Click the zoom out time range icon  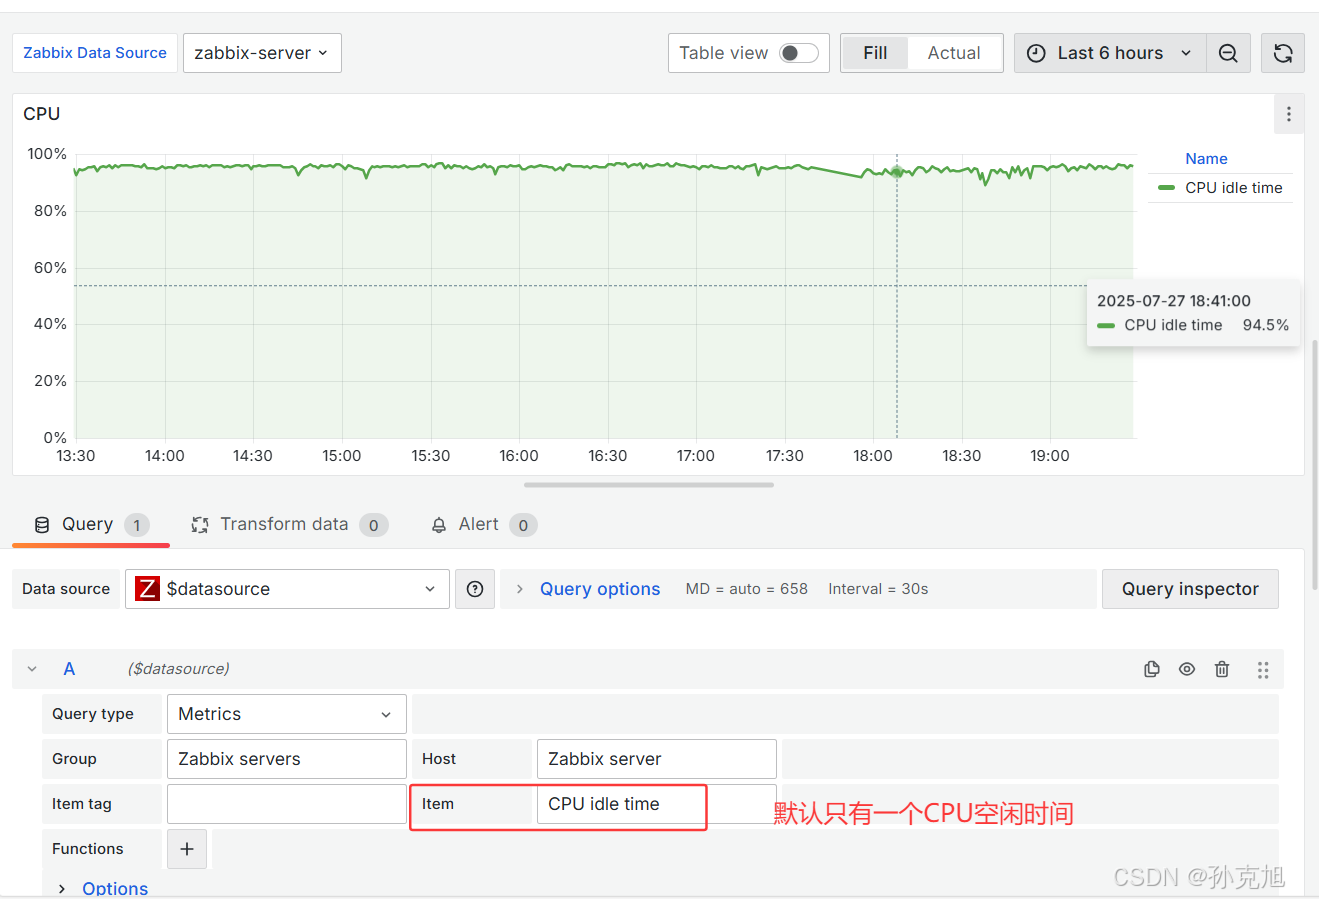pyautogui.click(x=1228, y=53)
